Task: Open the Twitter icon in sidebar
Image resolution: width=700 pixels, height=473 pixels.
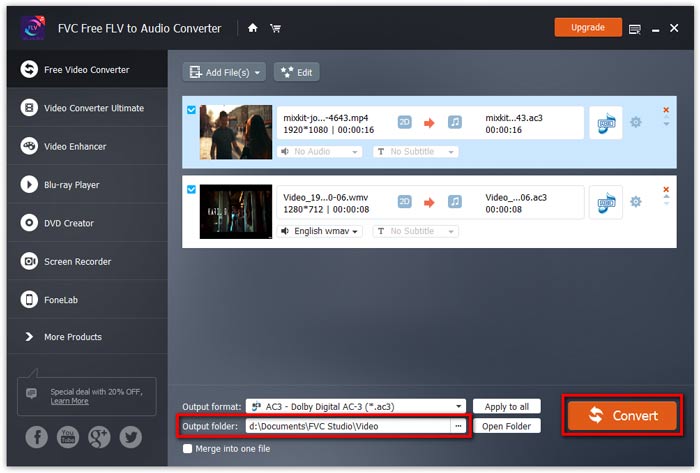Action: click(x=130, y=436)
